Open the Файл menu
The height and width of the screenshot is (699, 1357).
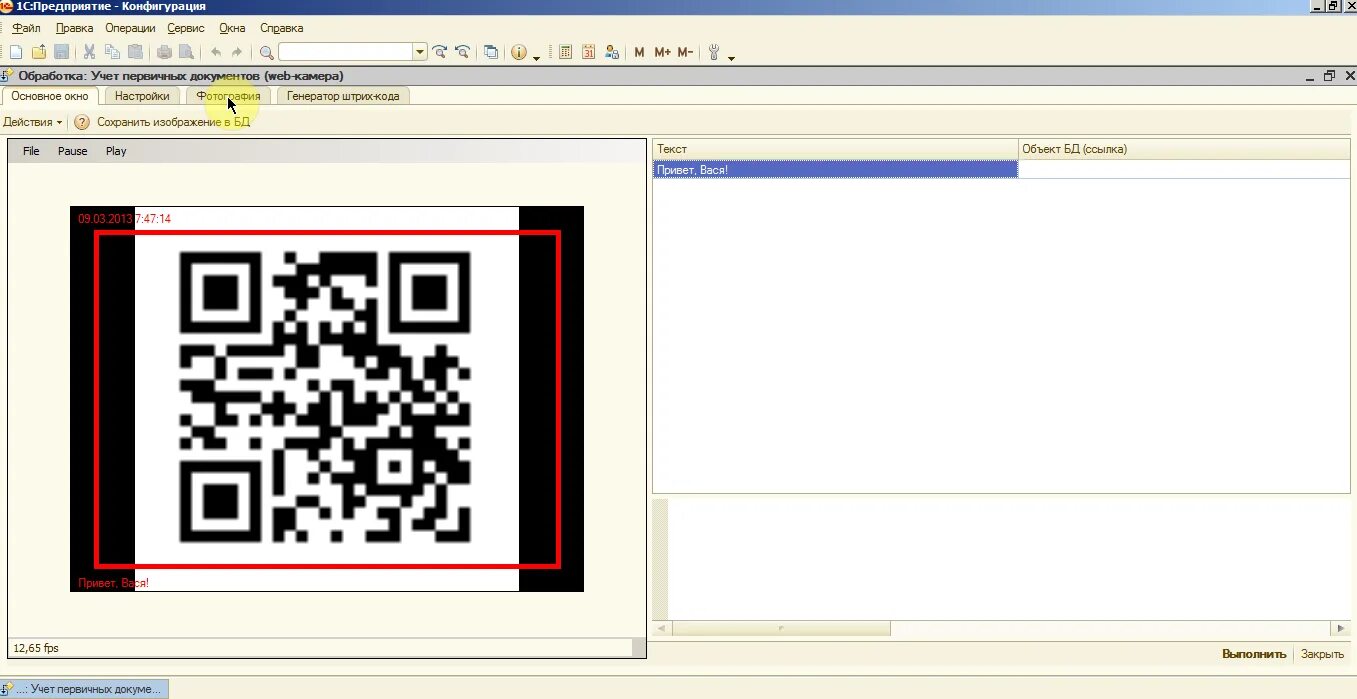coord(27,28)
